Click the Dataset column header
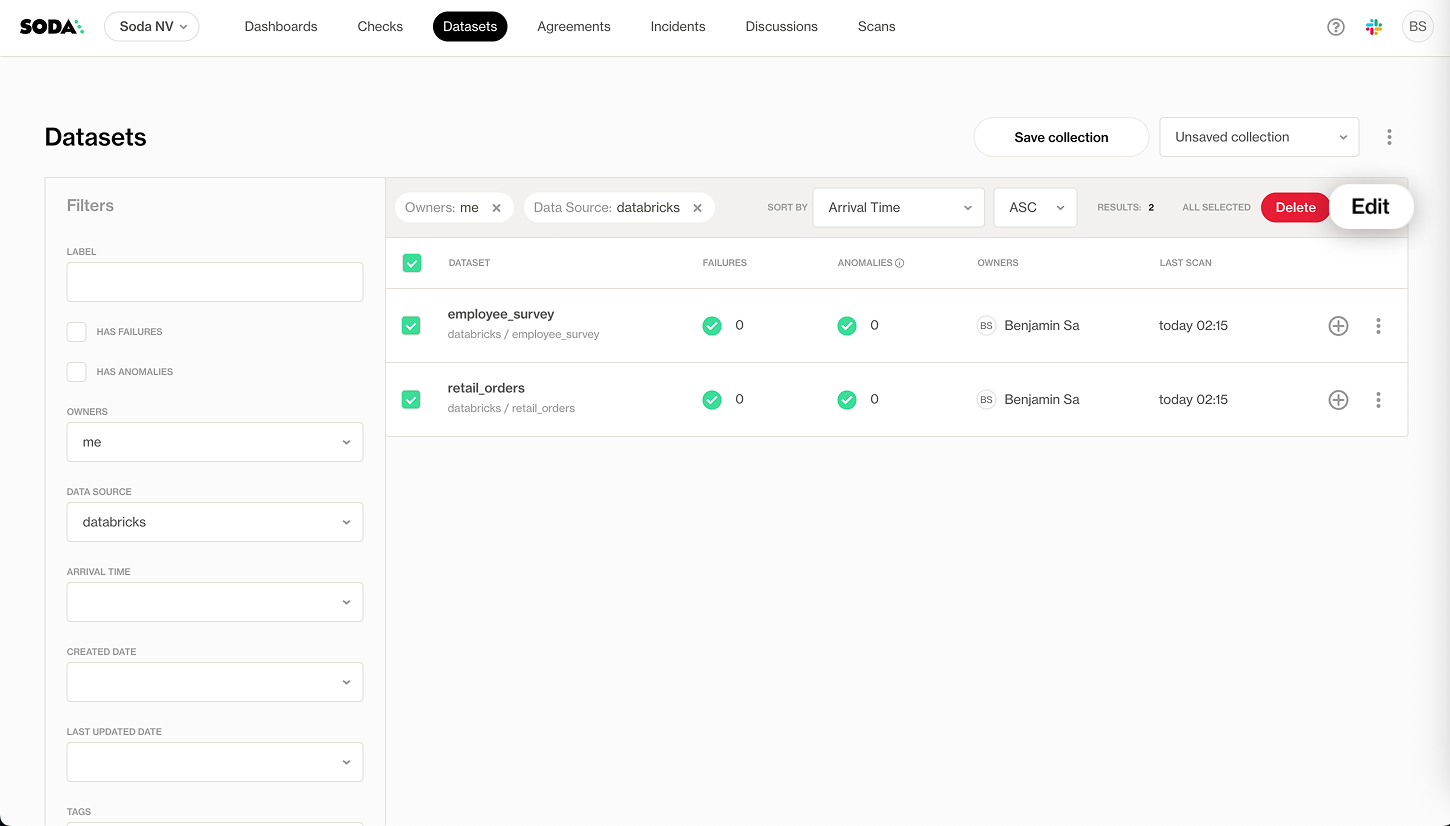This screenshot has width=1450, height=826. pyautogui.click(x=469, y=263)
